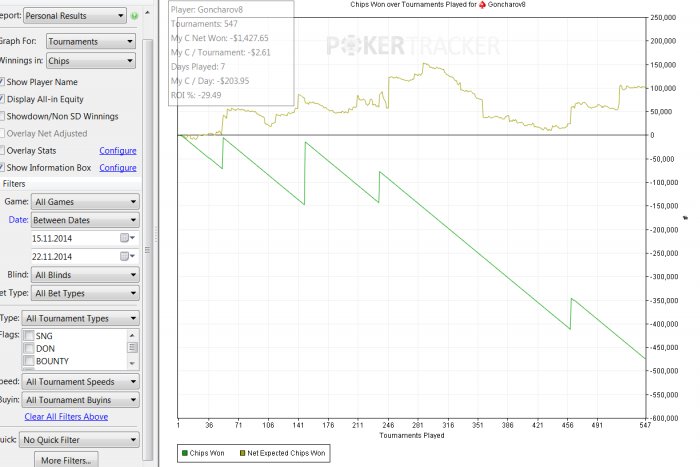Enable Showdown/Non SD Winnings checkbox

pos(2,116)
